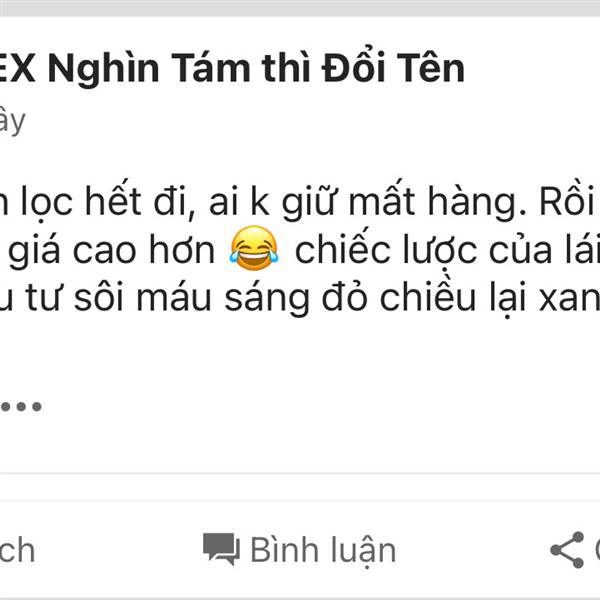The height and width of the screenshot is (600, 600).
Task: Click the word 'Rồi' at line end
Action: 567,200
